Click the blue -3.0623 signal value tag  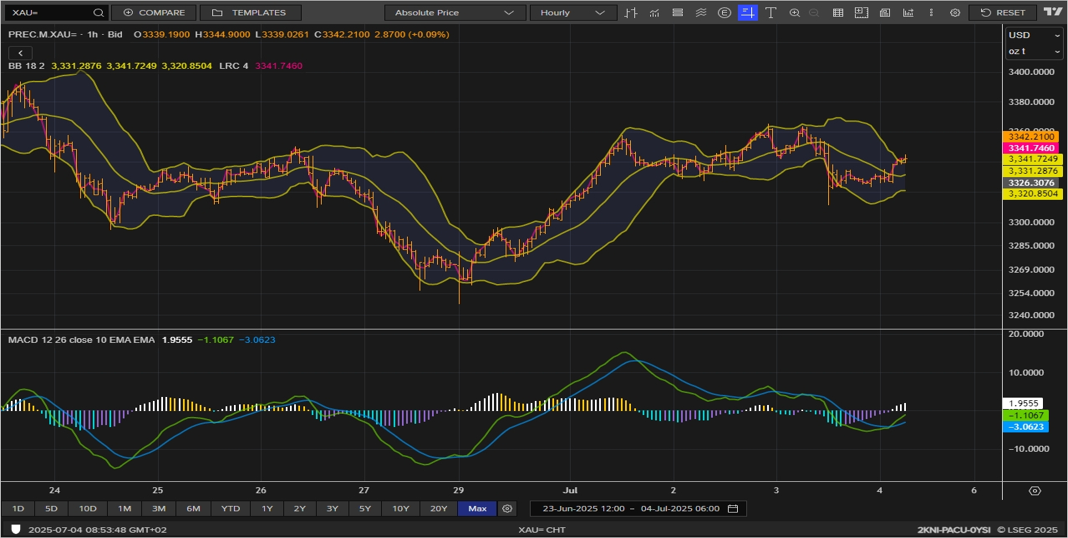pyautogui.click(x=1026, y=427)
